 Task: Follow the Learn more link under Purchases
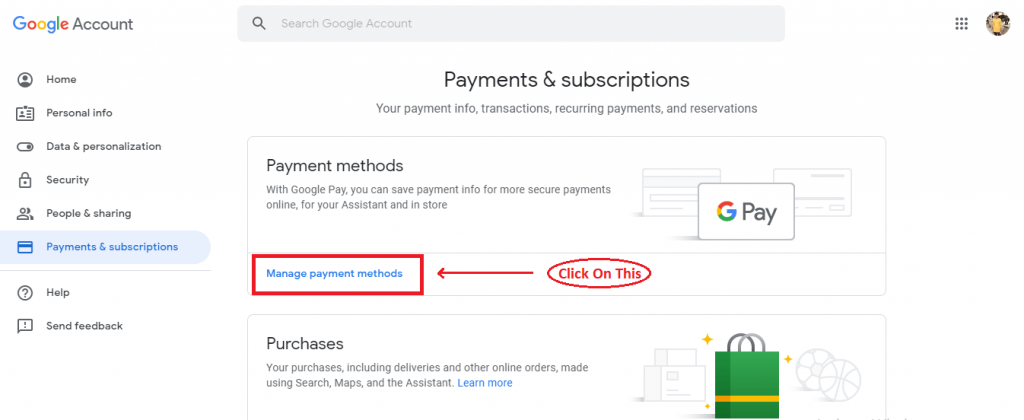point(485,383)
